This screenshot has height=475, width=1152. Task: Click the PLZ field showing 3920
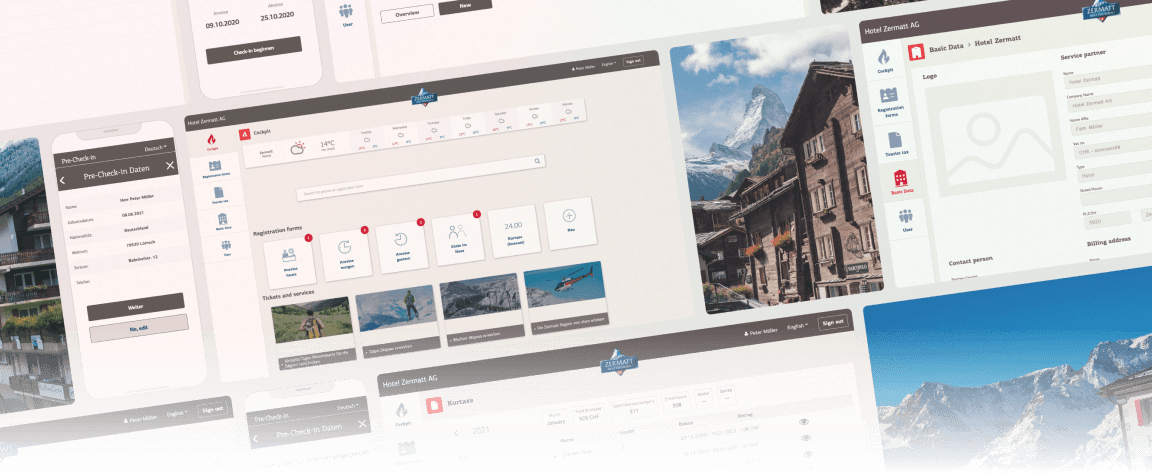[x=1105, y=220]
